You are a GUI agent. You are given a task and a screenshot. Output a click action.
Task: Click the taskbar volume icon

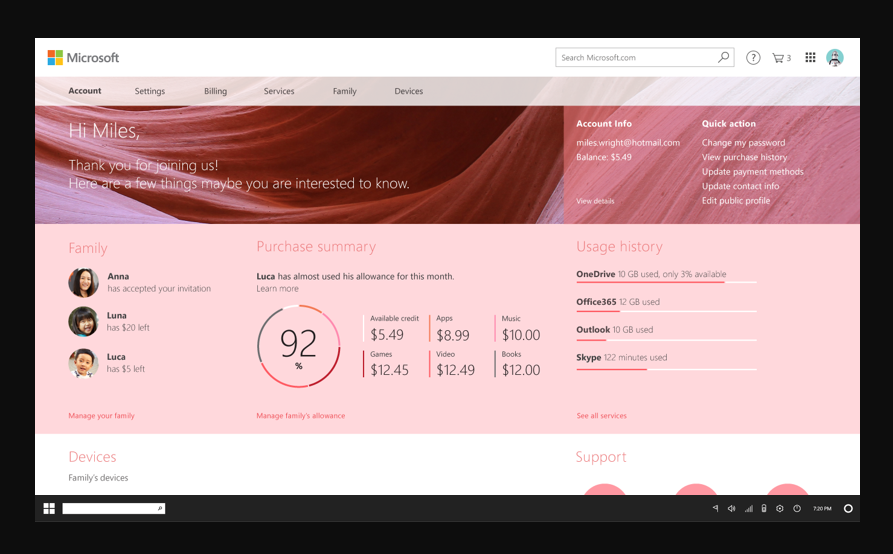[731, 509]
